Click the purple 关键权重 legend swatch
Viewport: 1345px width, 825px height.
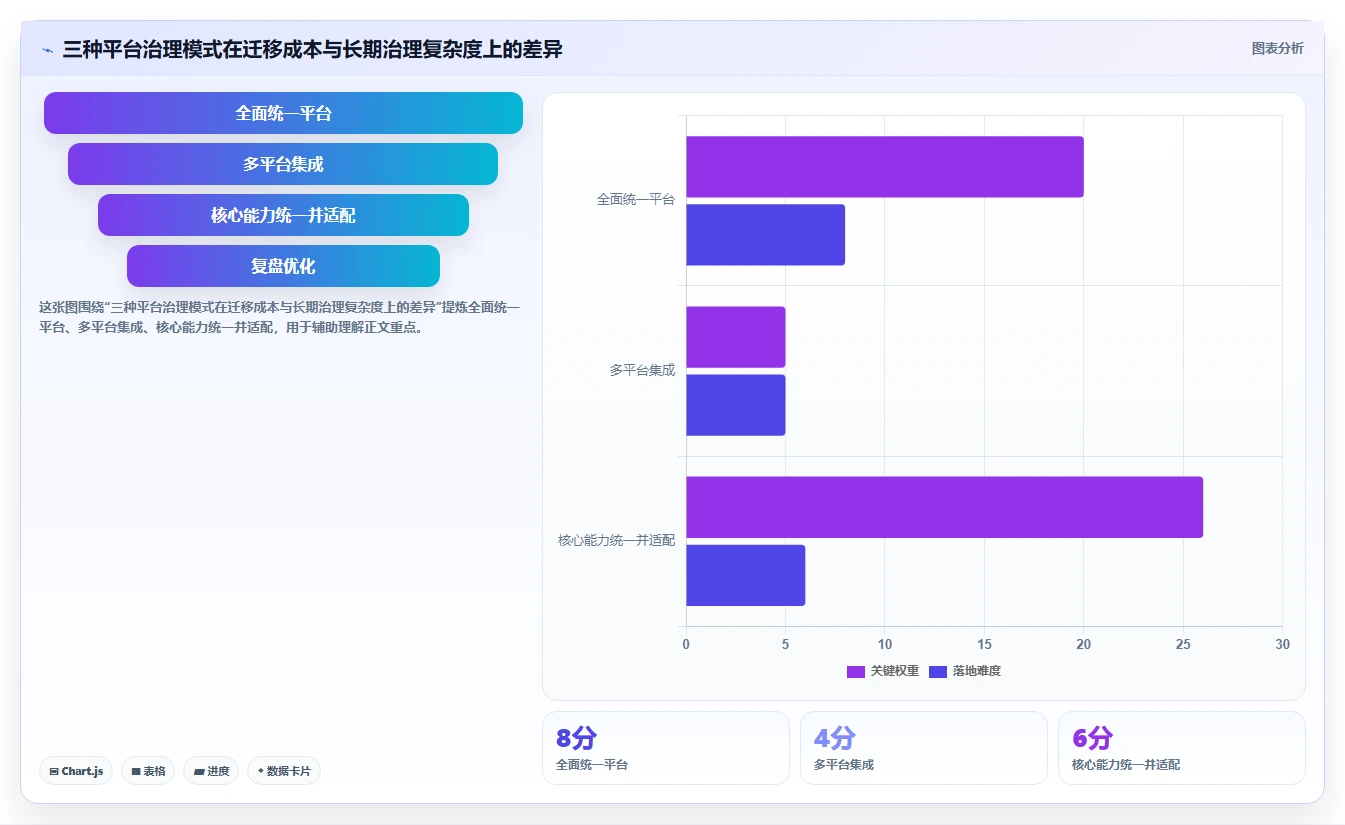tap(856, 671)
